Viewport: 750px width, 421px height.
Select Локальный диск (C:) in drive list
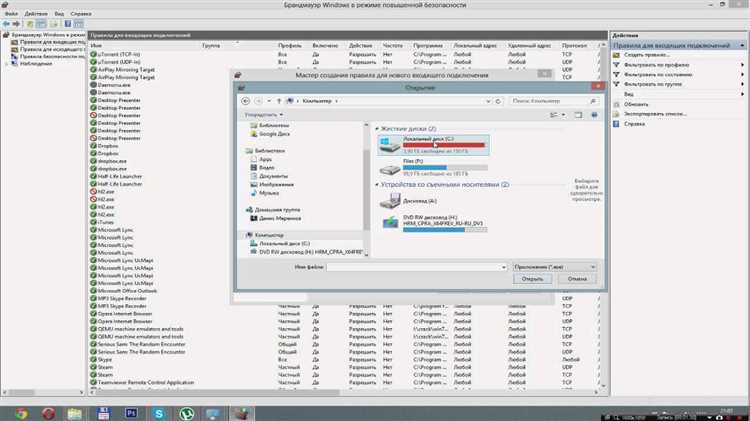point(433,145)
